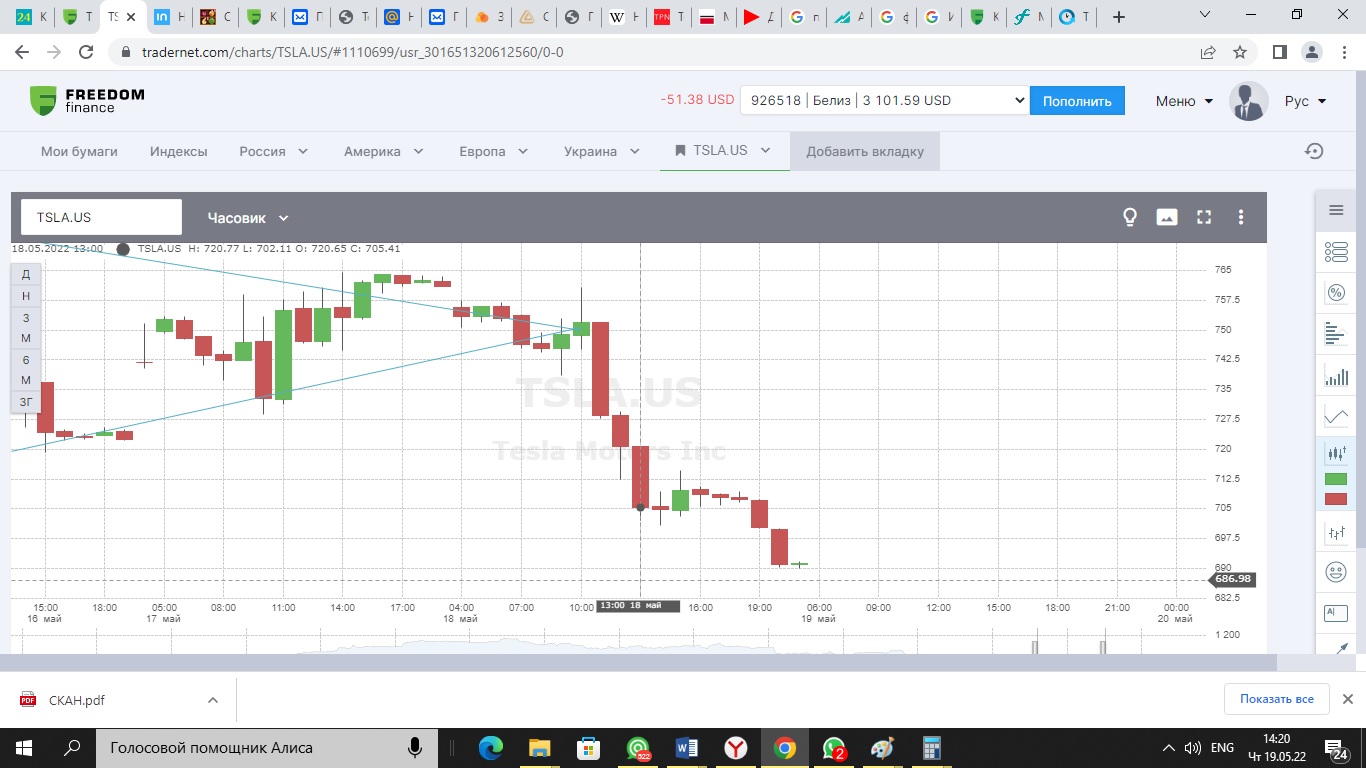
Task: Open the downloaded СКАН.pdf file
Action: click(x=77, y=700)
